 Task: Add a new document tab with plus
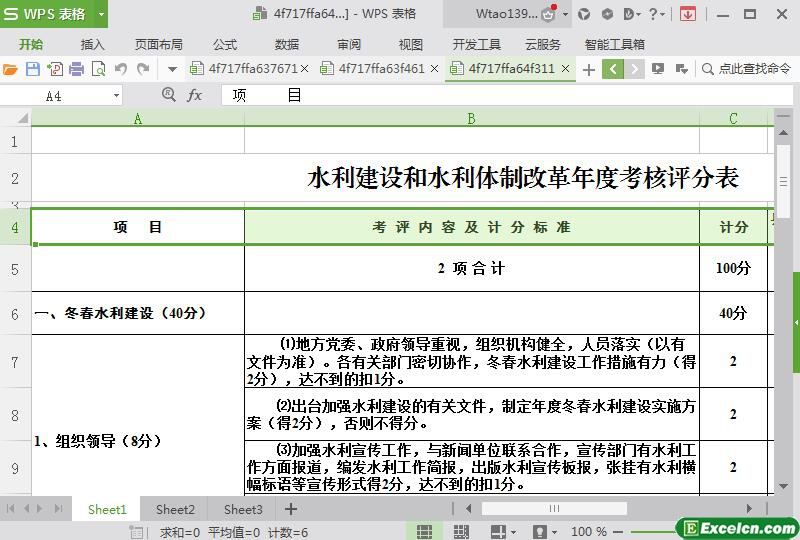(x=589, y=69)
